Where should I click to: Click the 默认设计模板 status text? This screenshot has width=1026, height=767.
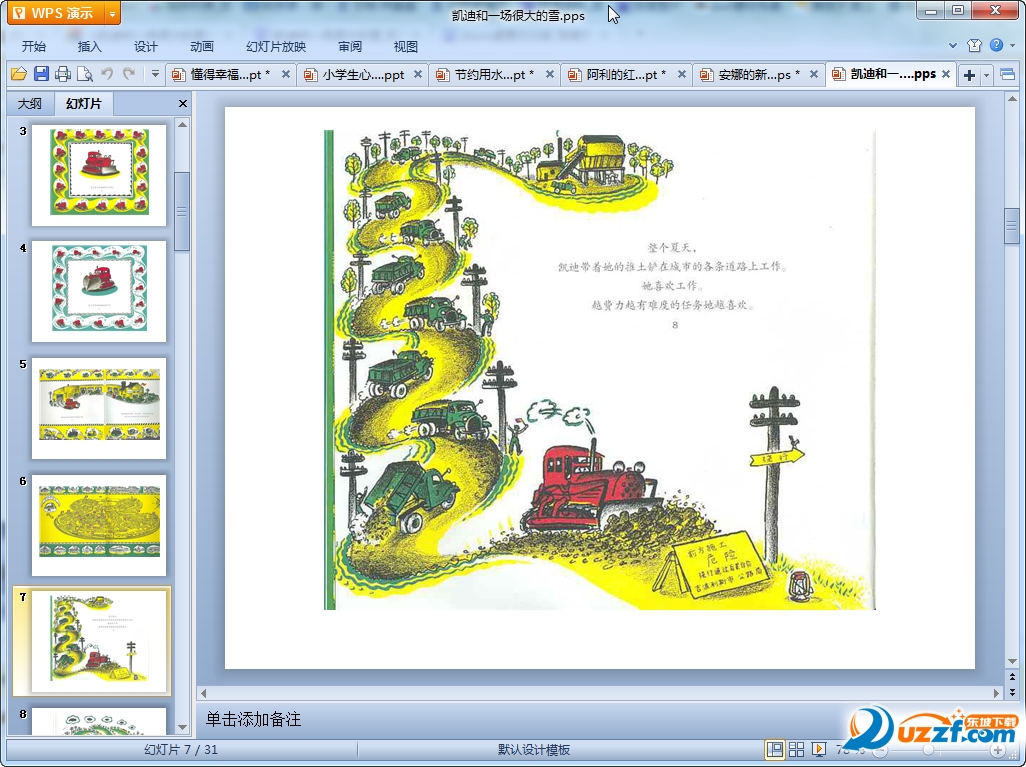[x=534, y=750]
